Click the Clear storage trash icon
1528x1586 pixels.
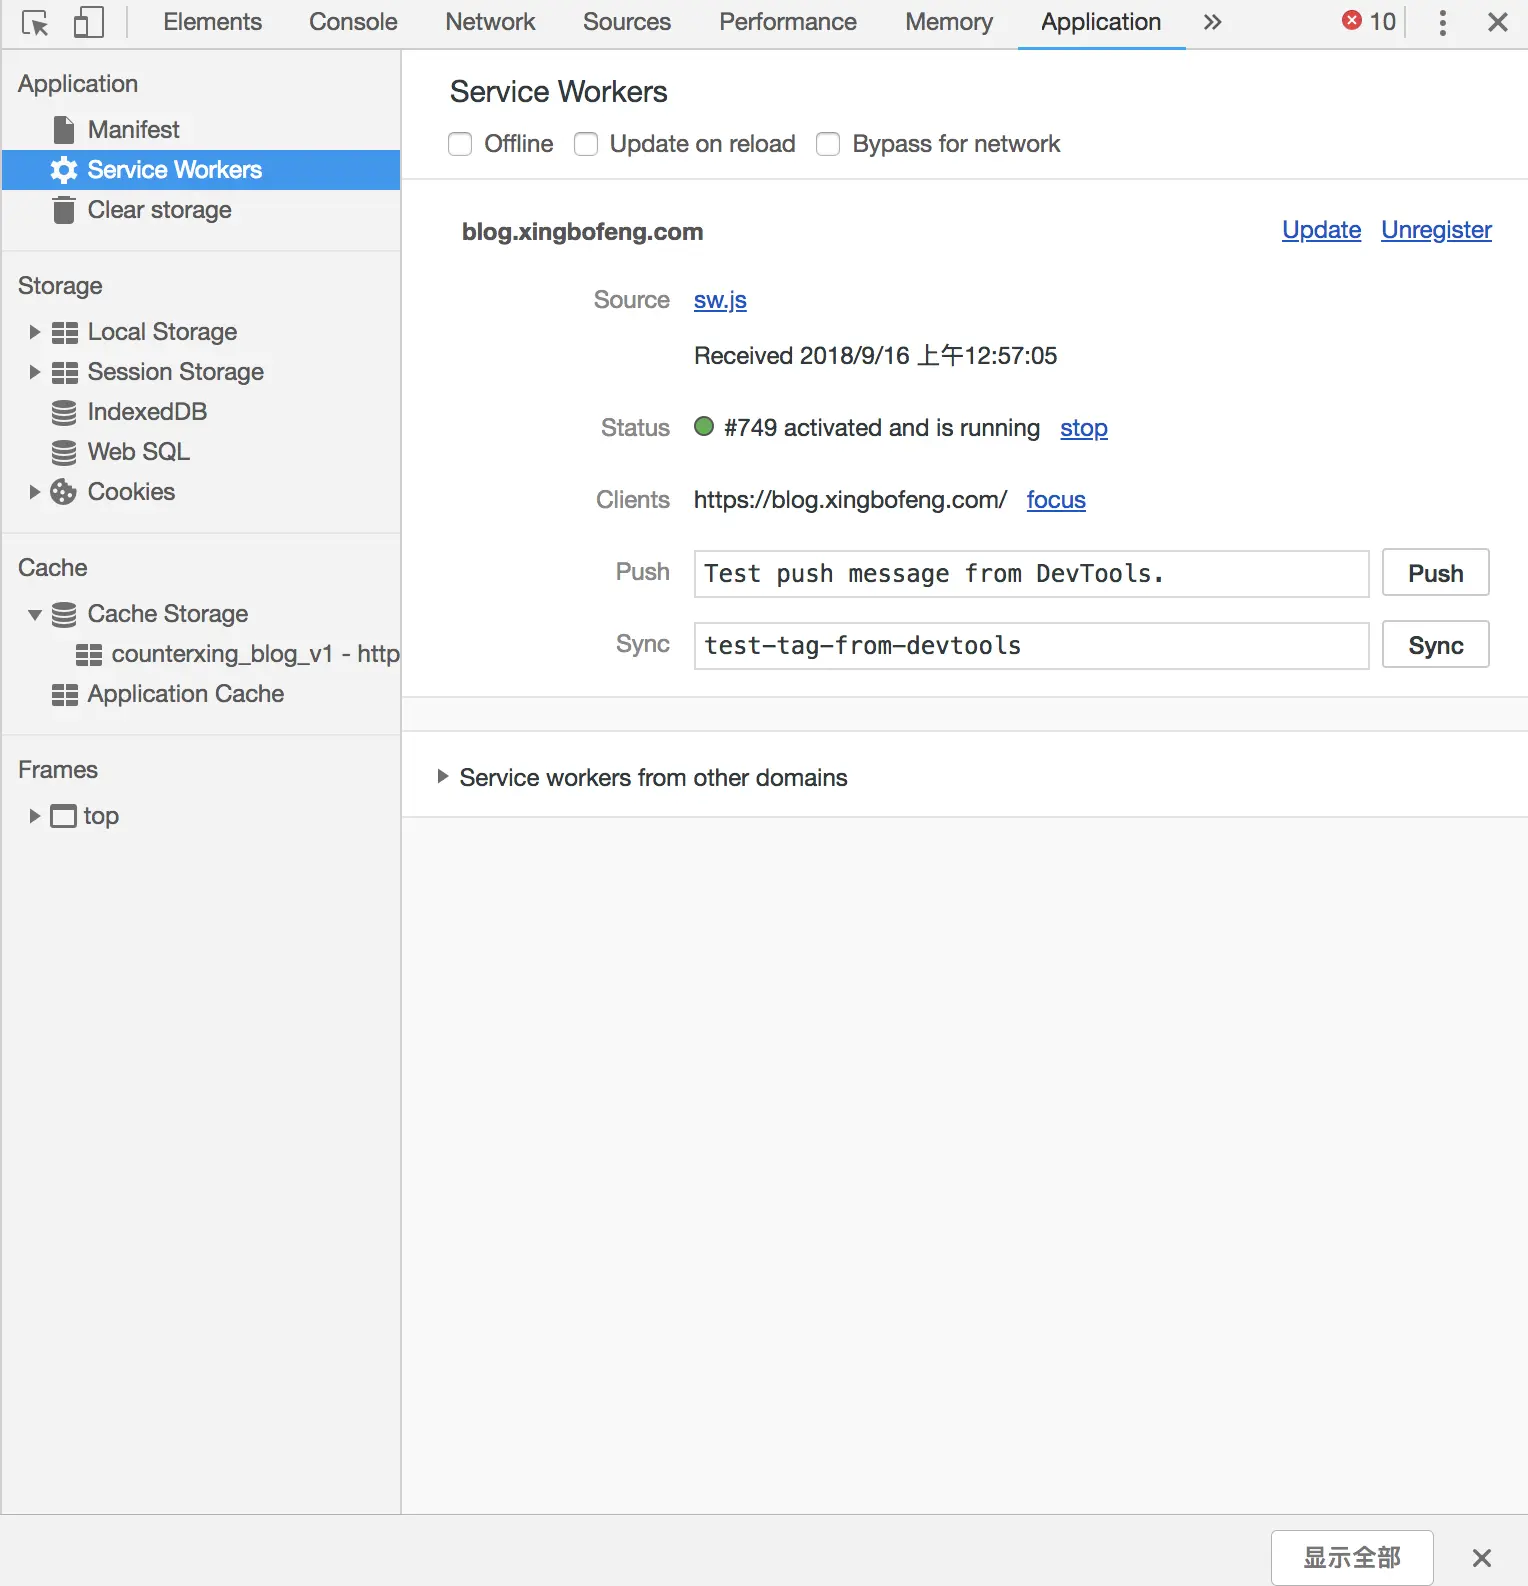[64, 210]
